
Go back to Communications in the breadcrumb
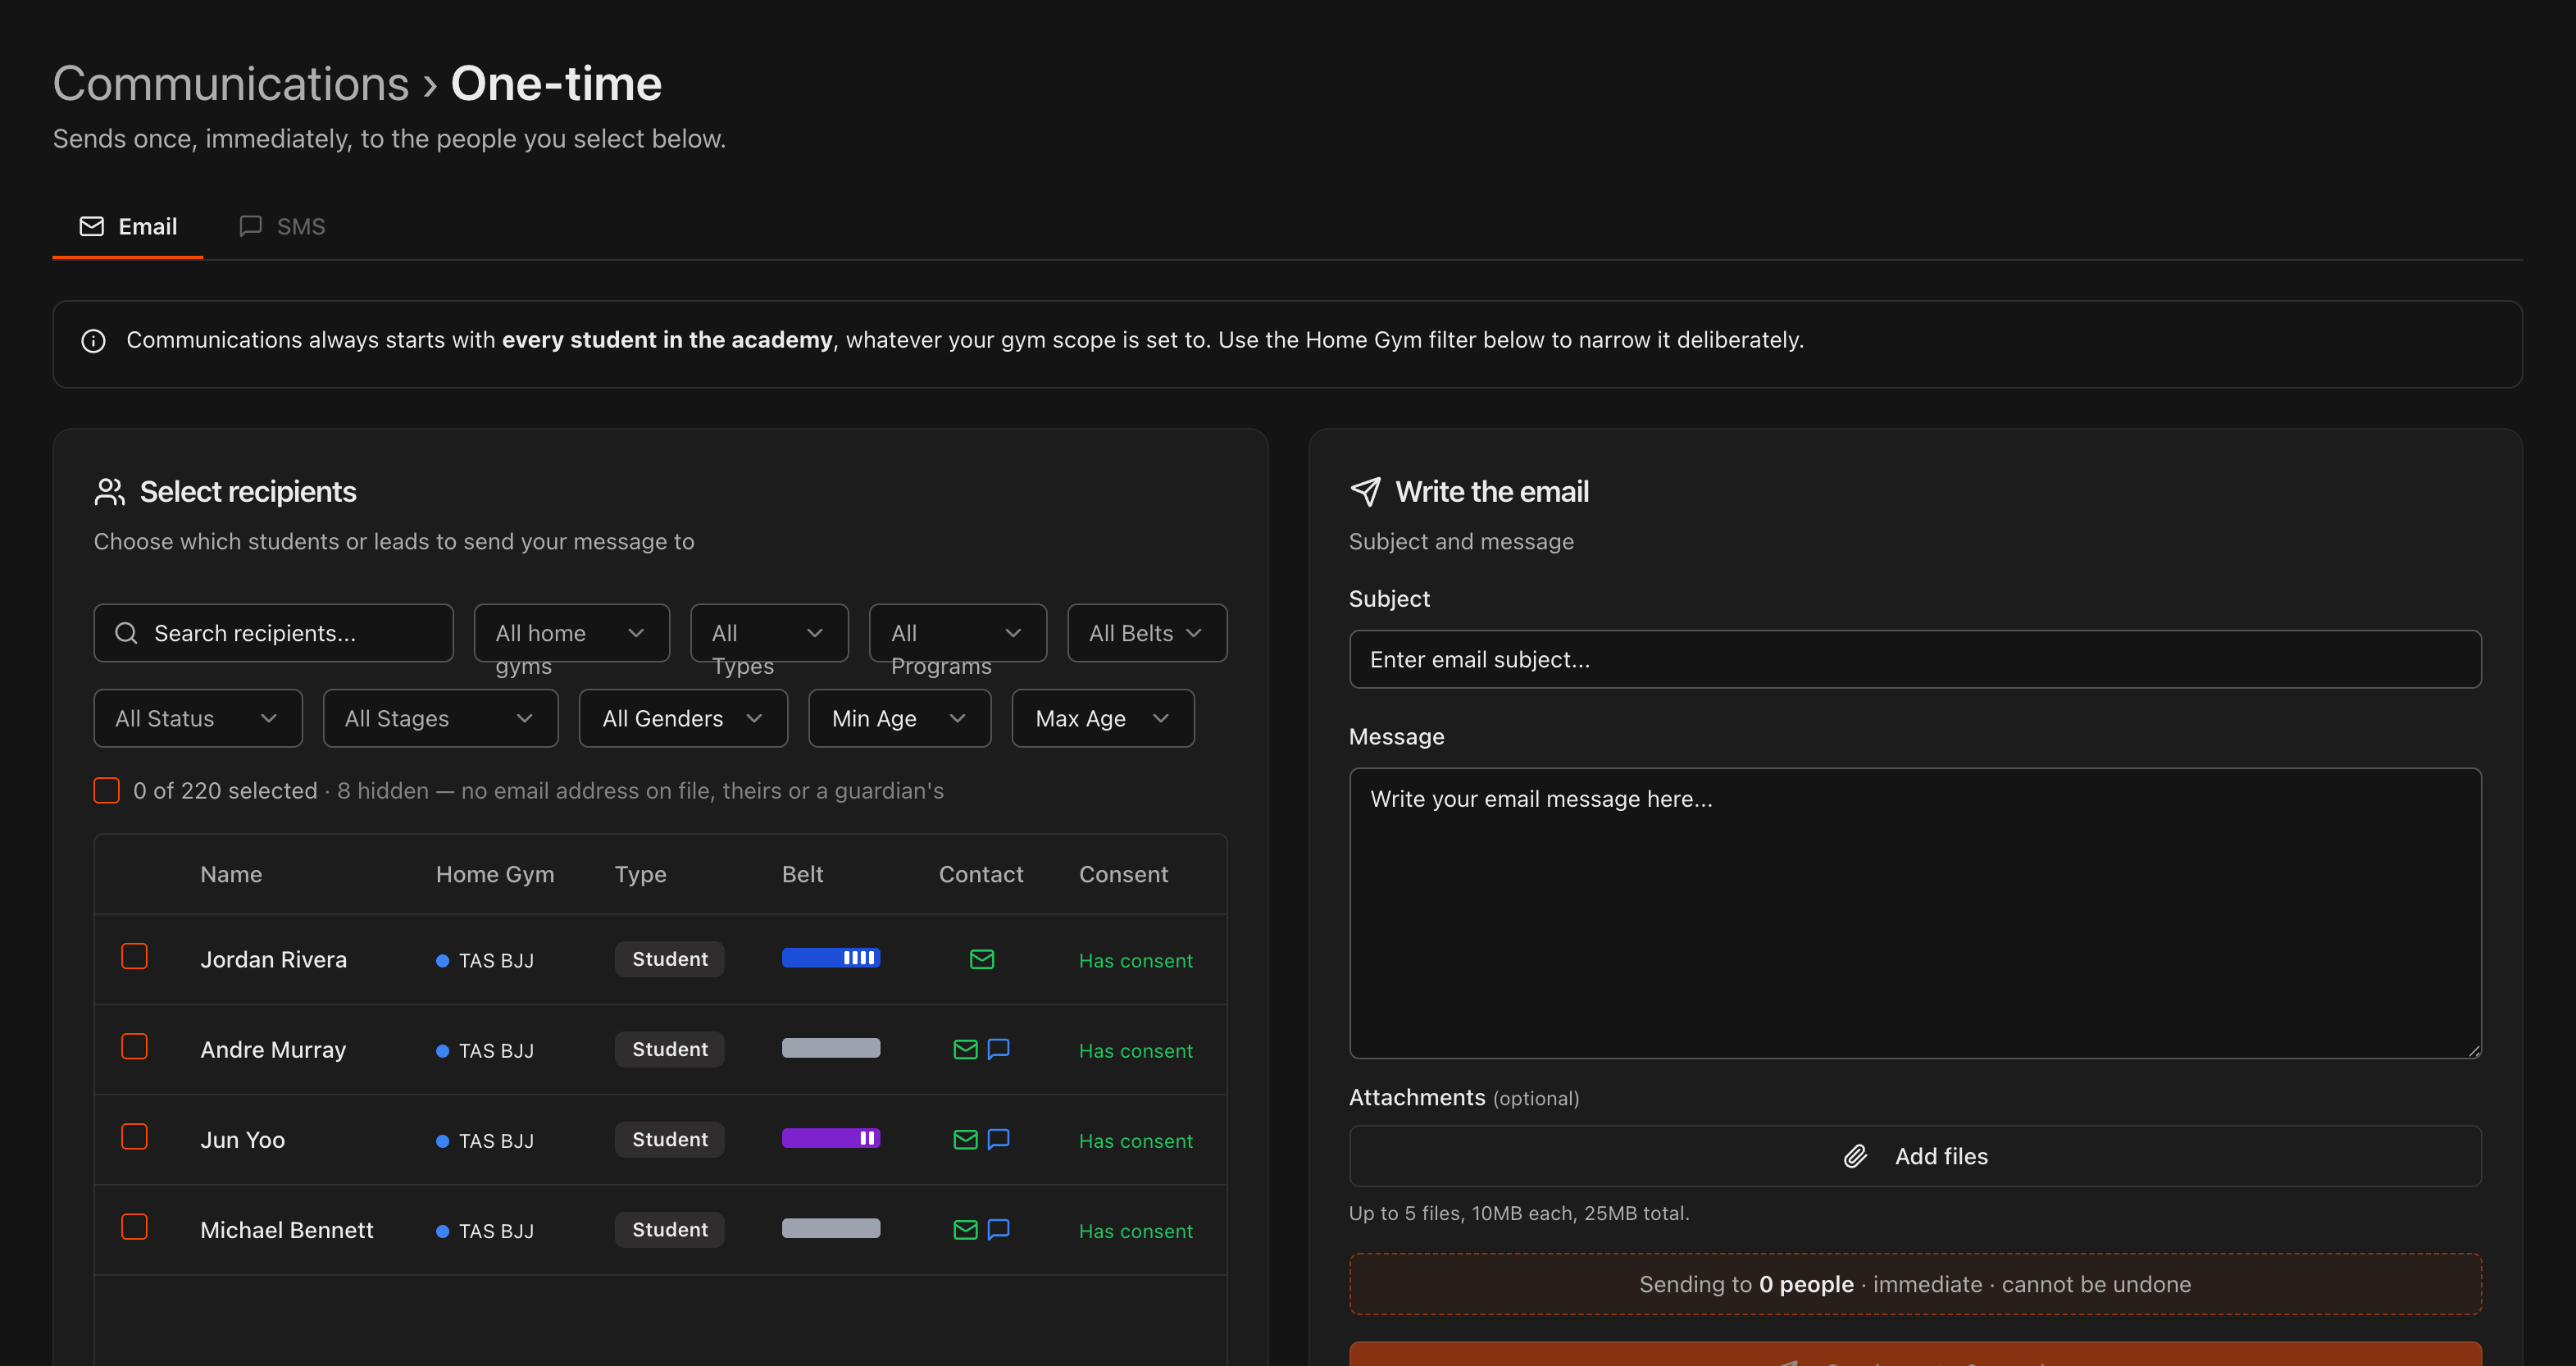(x=231, y=84)
